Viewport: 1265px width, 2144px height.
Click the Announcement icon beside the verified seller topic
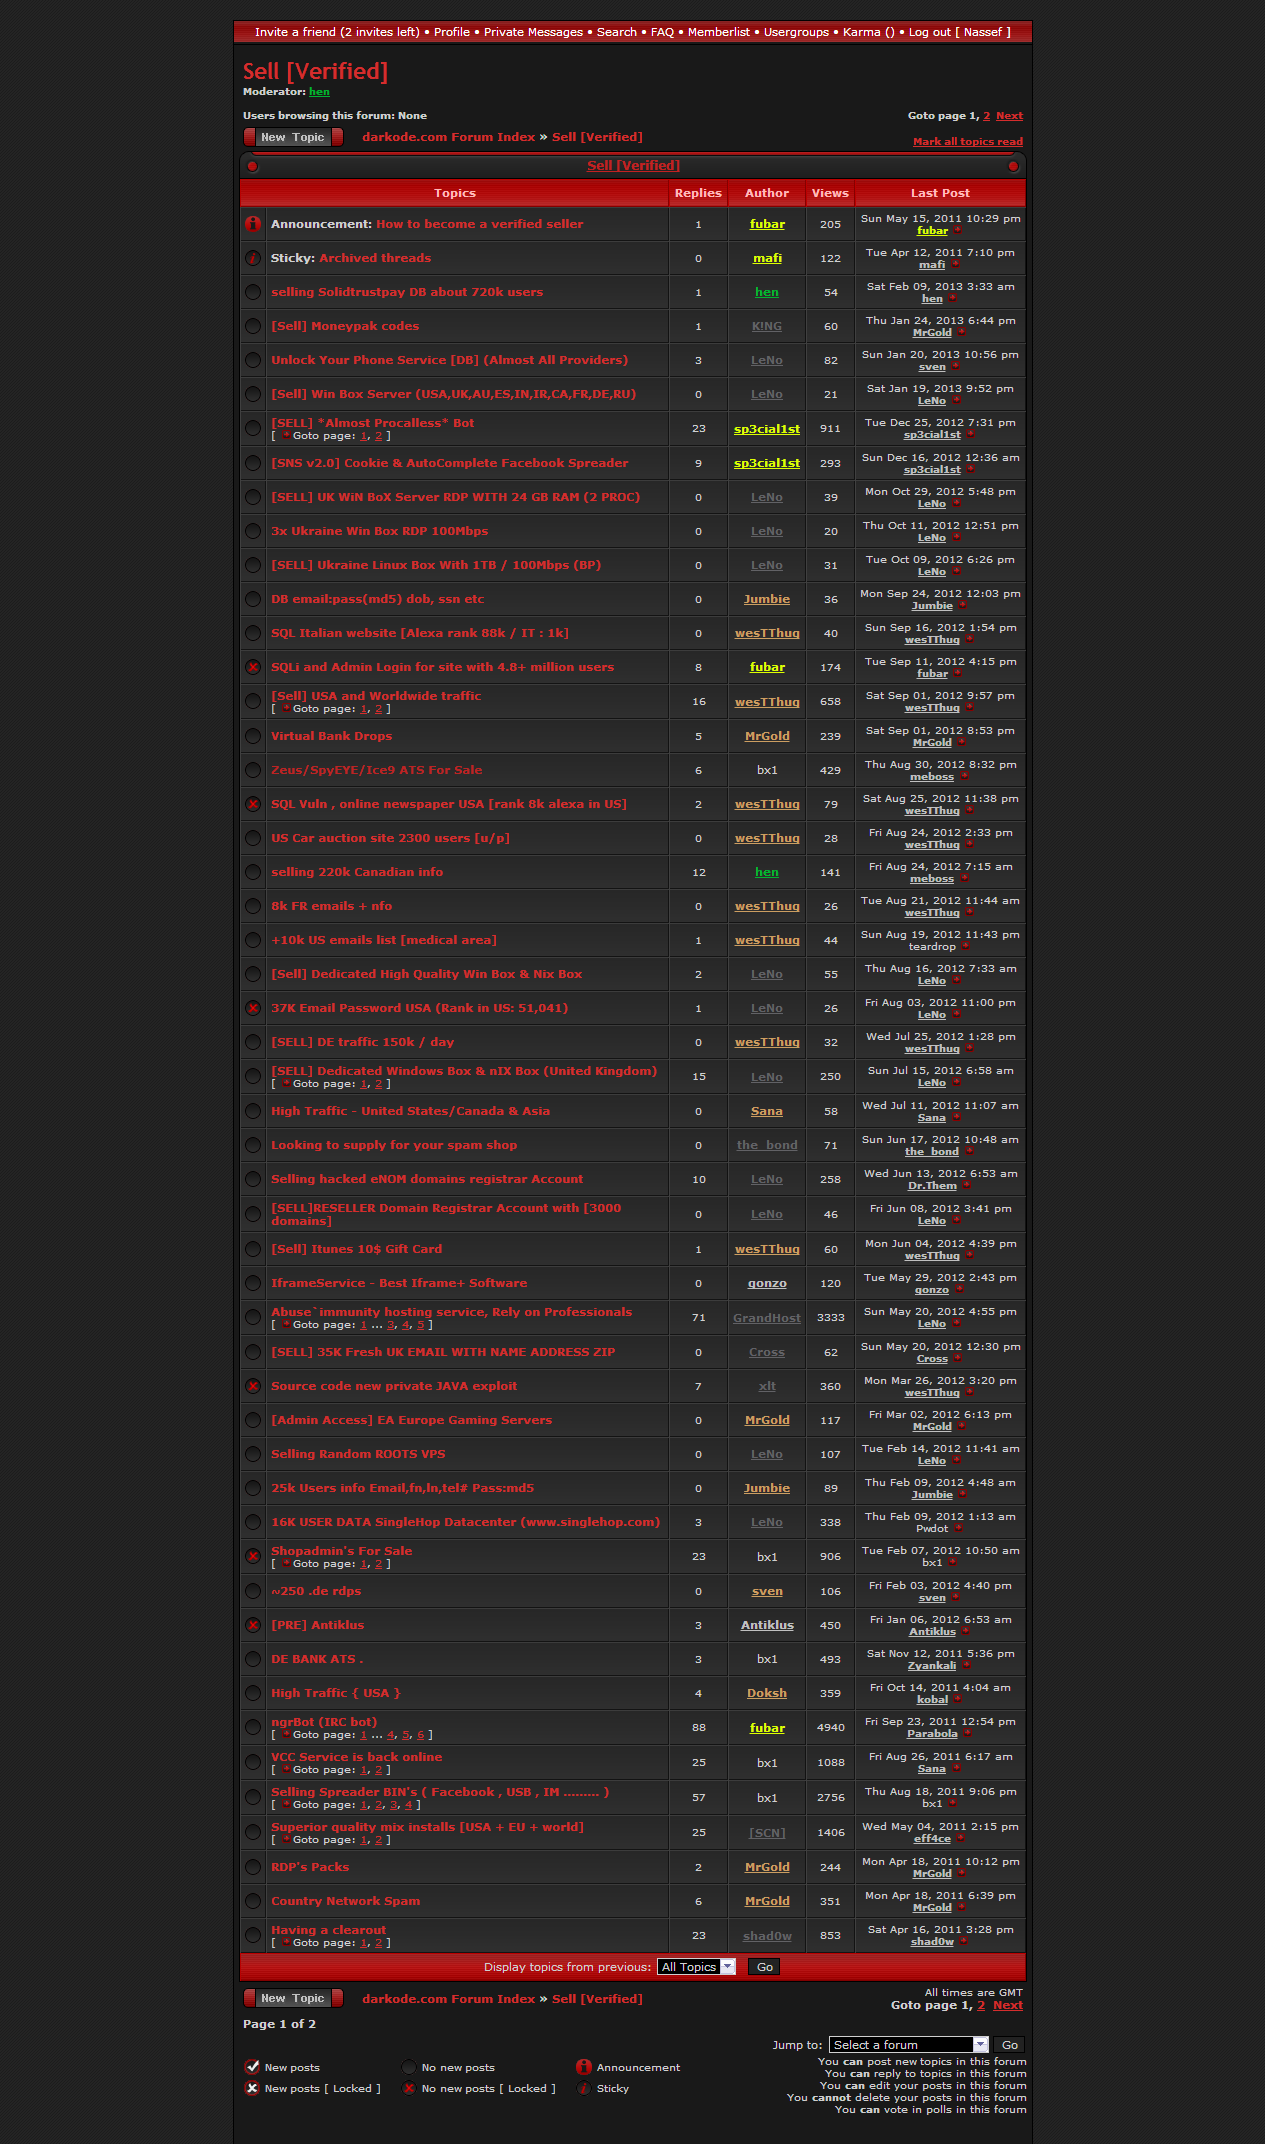click(x=253, y=224)
